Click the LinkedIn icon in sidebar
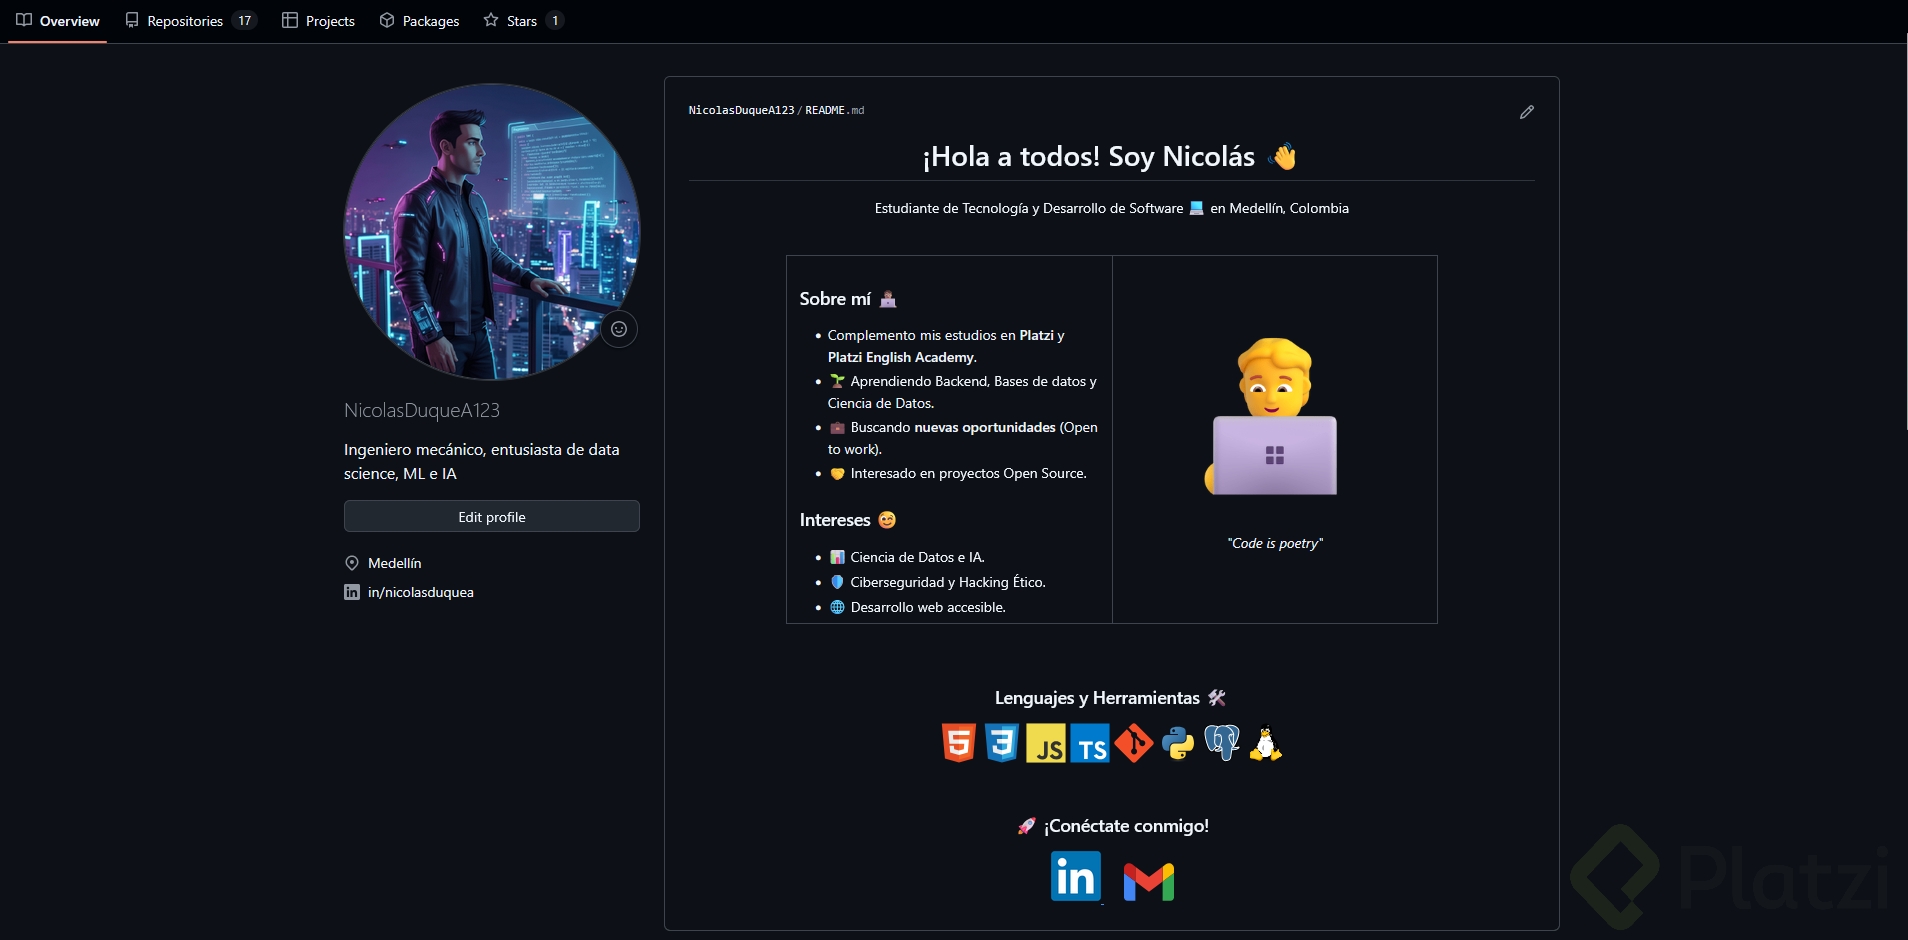This screenshot has width=1908, height=940. [352, 592]
